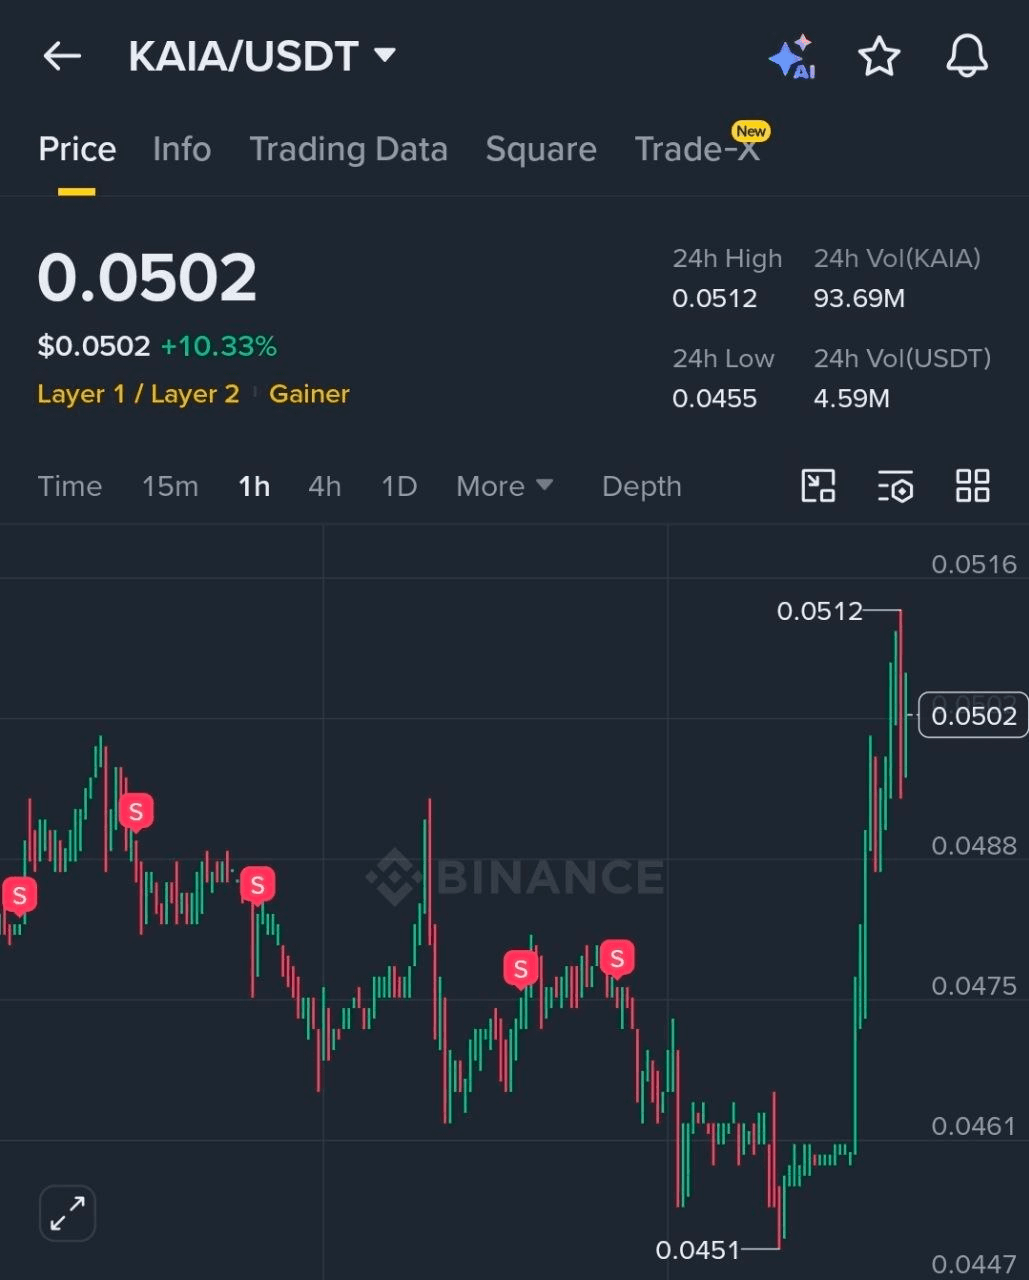
Task: Open the Depth chart view
Action: click(641, 487)
